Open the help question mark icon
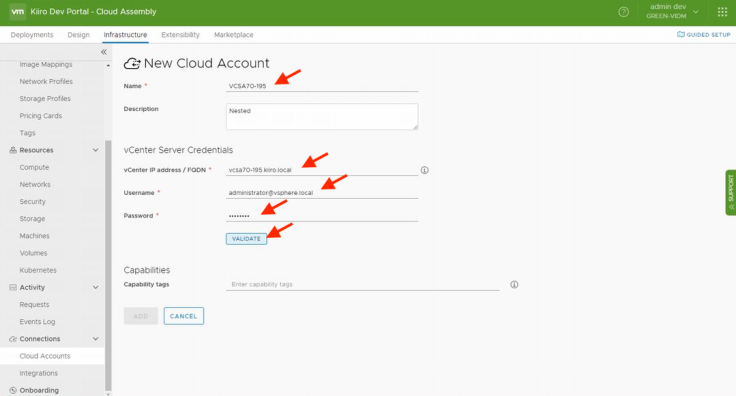Image resolution: width=736 pixels, height=396 pixels. [623, 12]
